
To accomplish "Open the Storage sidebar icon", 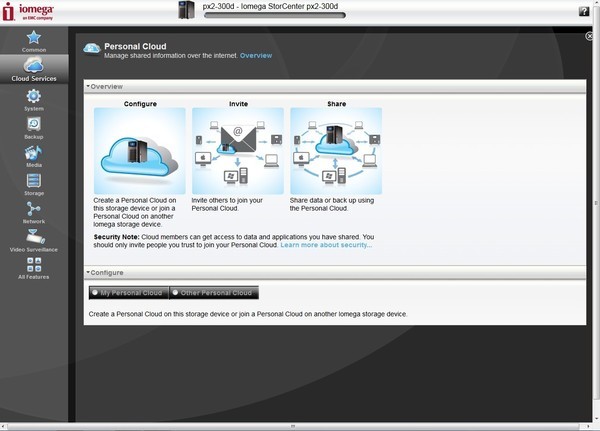I will pos(34,181).
